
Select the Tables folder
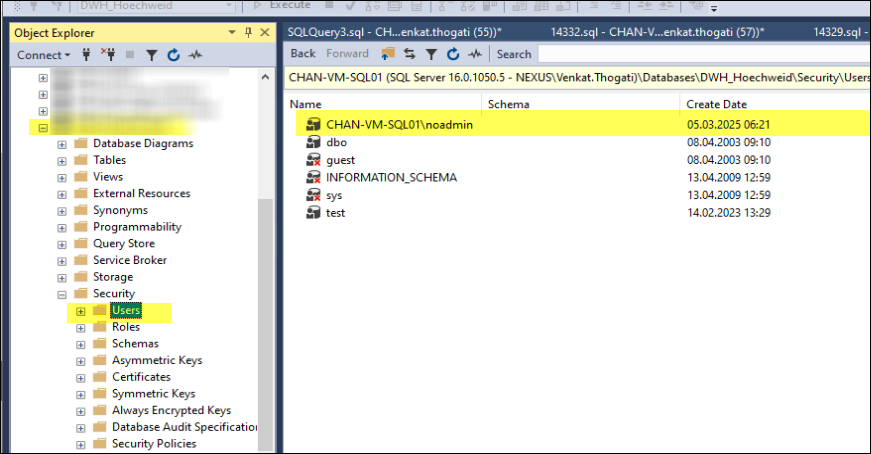pos(109,160)
